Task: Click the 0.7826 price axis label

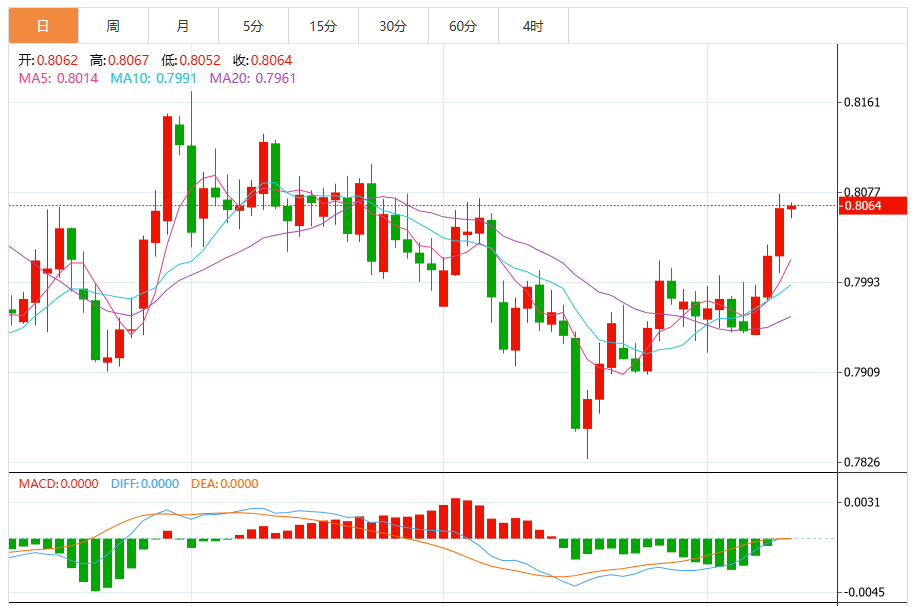Action: click(x=862, y=462)
